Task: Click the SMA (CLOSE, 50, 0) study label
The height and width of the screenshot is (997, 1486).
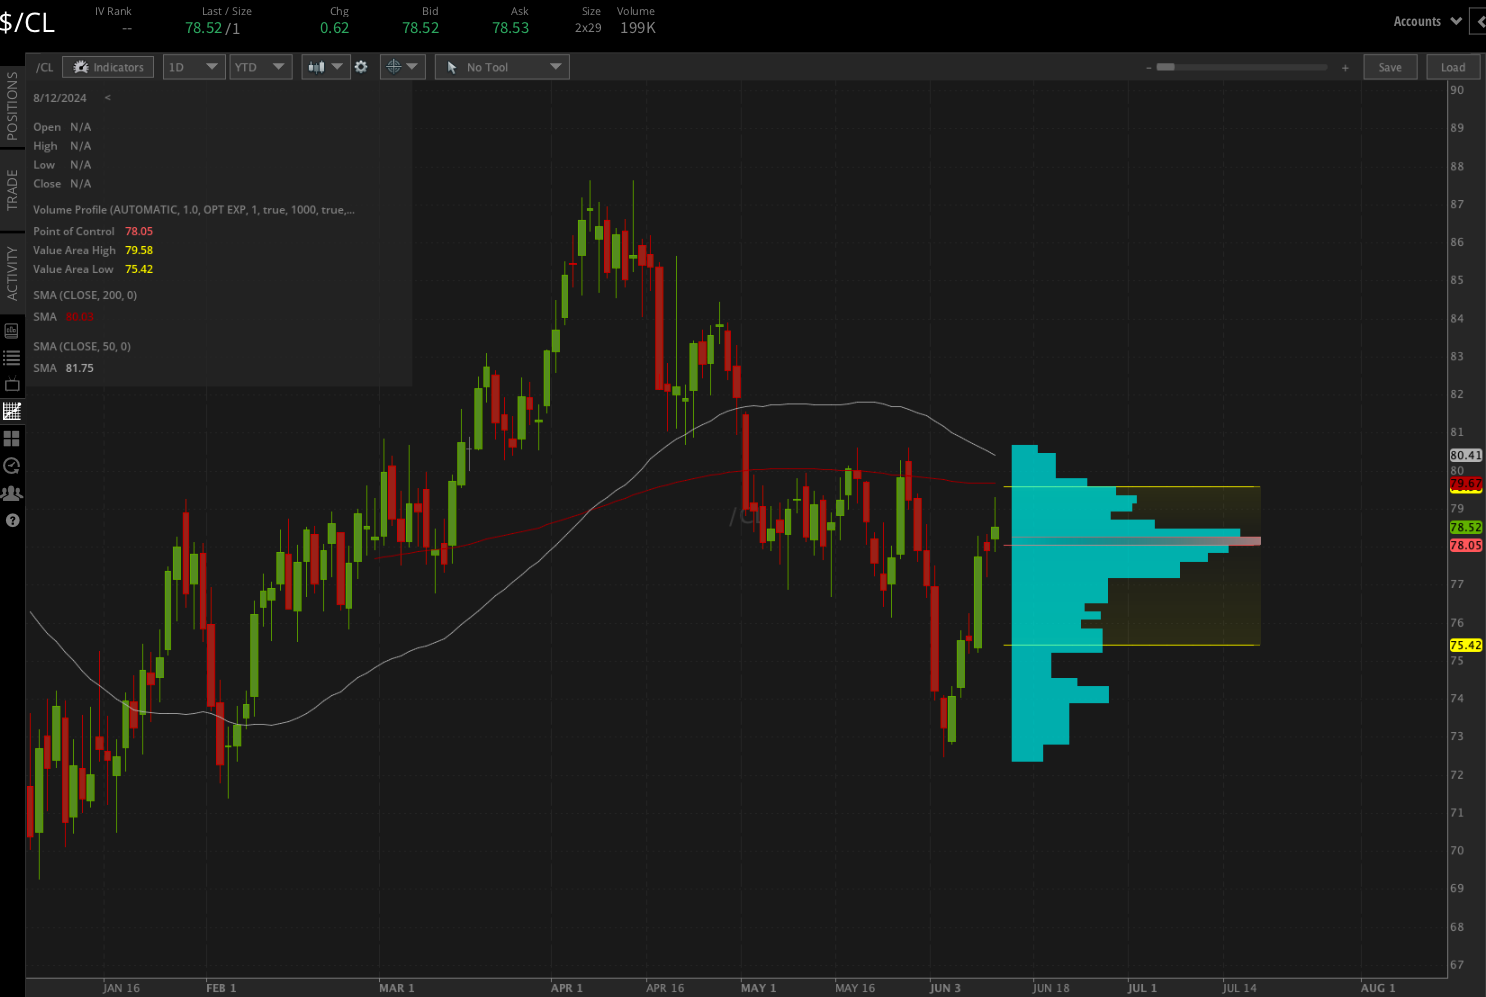Action: [82, 346]
